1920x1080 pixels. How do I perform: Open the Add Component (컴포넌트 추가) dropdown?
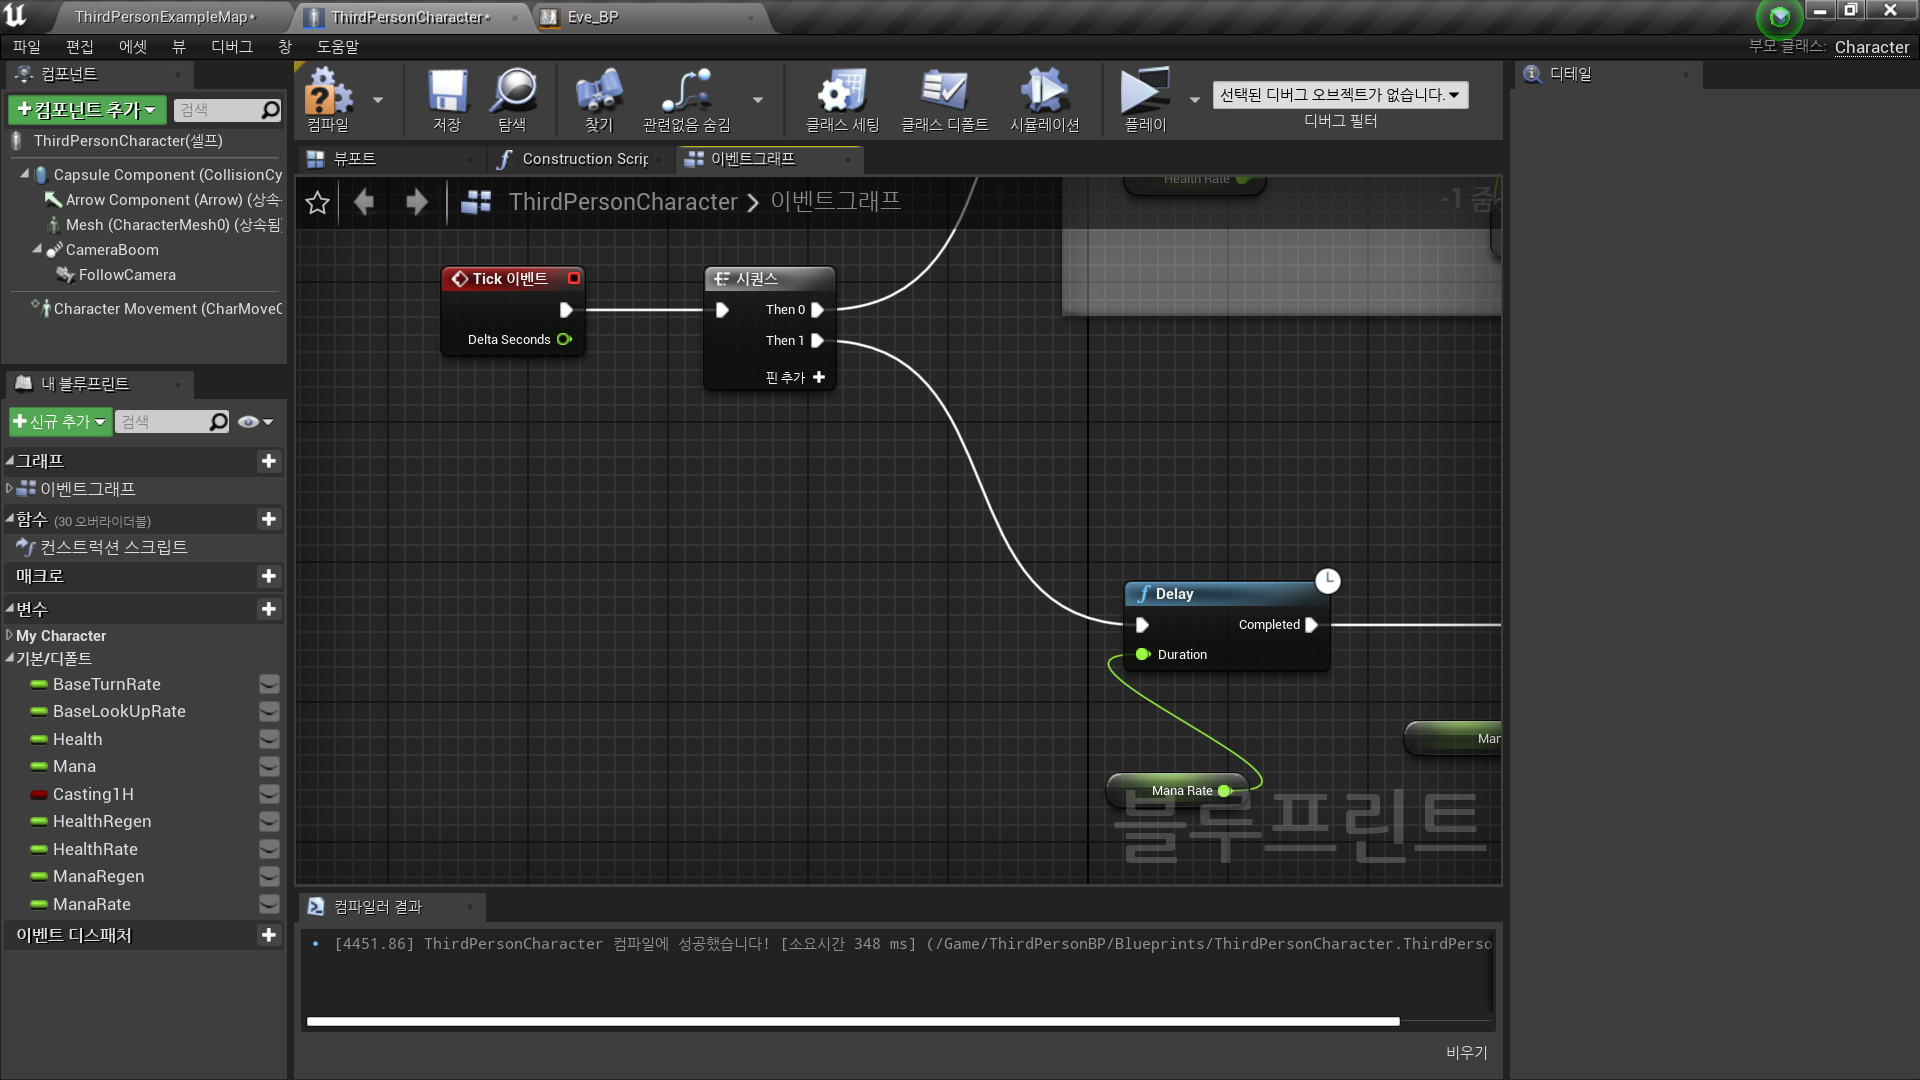click(87, 110)
